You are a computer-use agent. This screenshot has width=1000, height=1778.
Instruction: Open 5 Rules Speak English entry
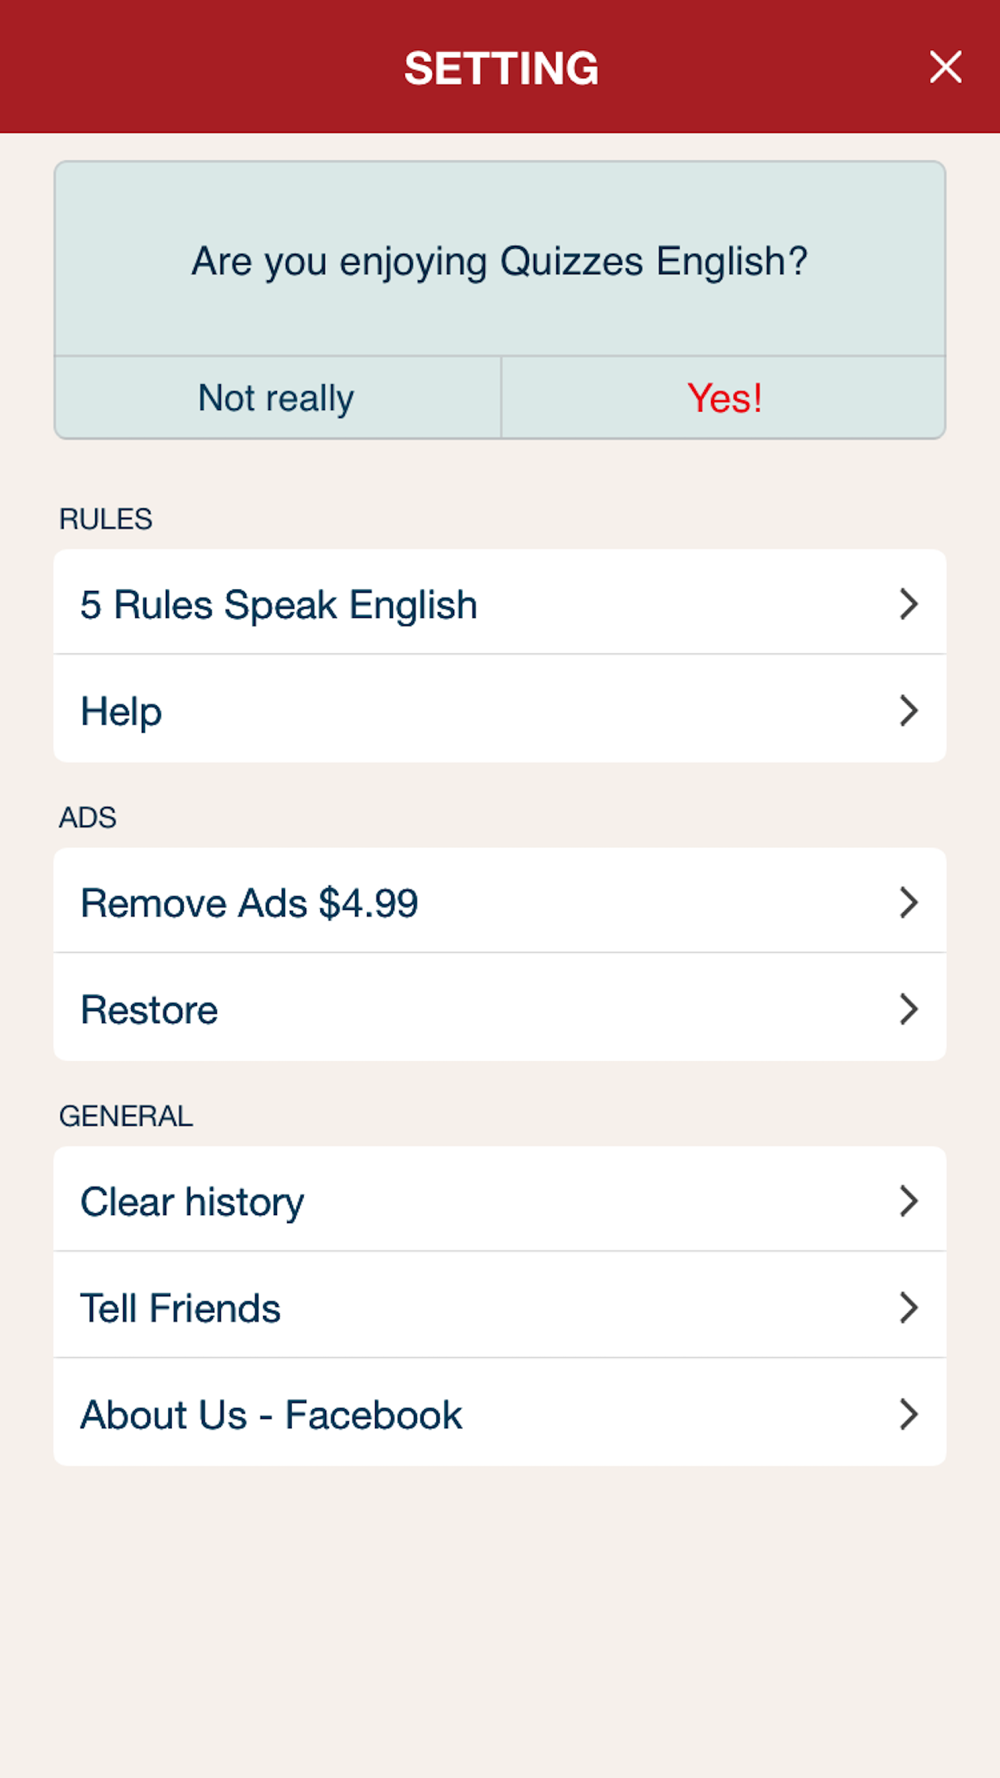coord(500,602)
